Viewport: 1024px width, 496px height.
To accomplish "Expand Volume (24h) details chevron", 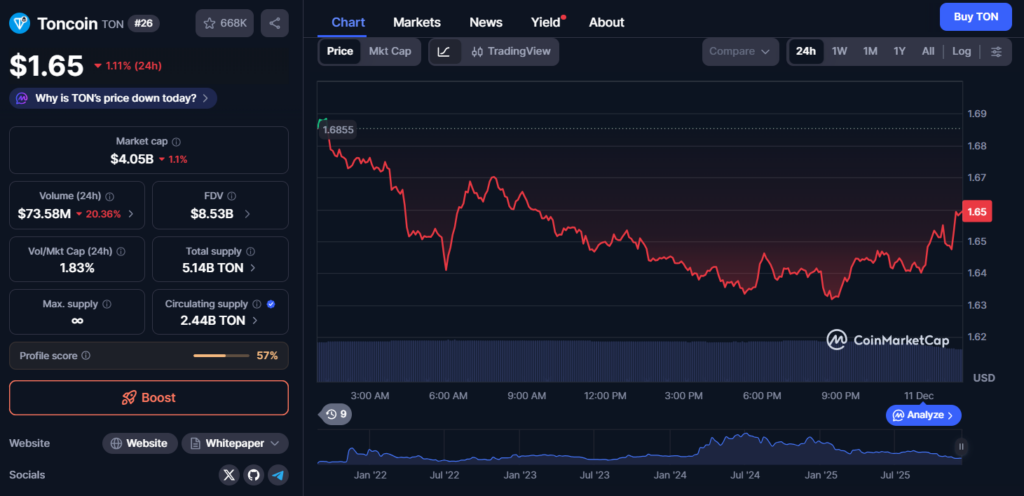I will tap(131, 213).
